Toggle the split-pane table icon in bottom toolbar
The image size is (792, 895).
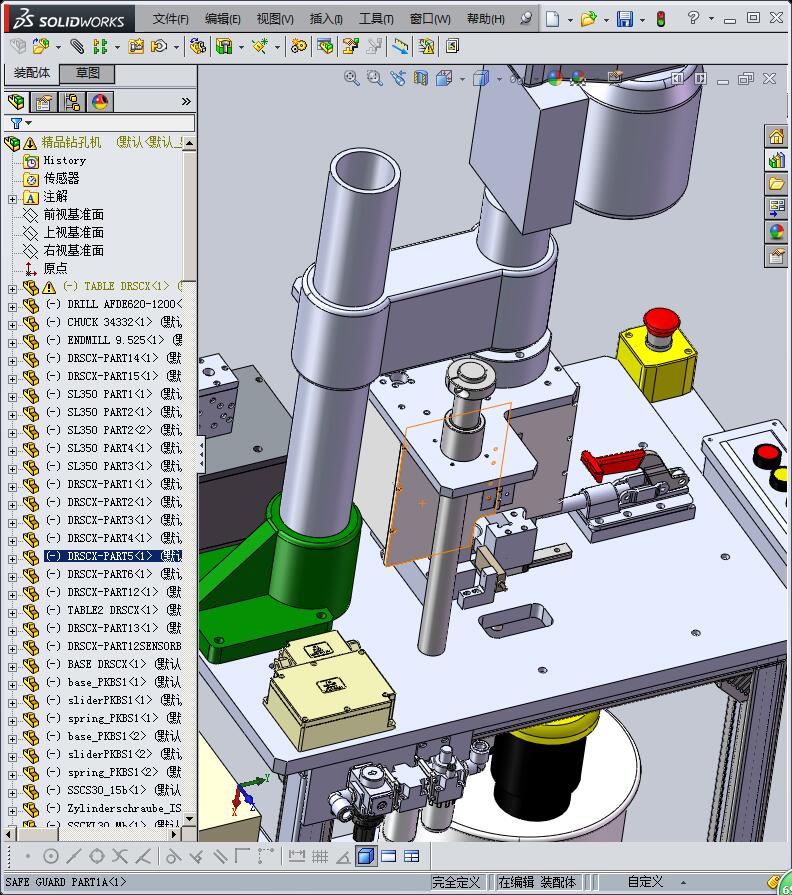[x=411, y=856]
